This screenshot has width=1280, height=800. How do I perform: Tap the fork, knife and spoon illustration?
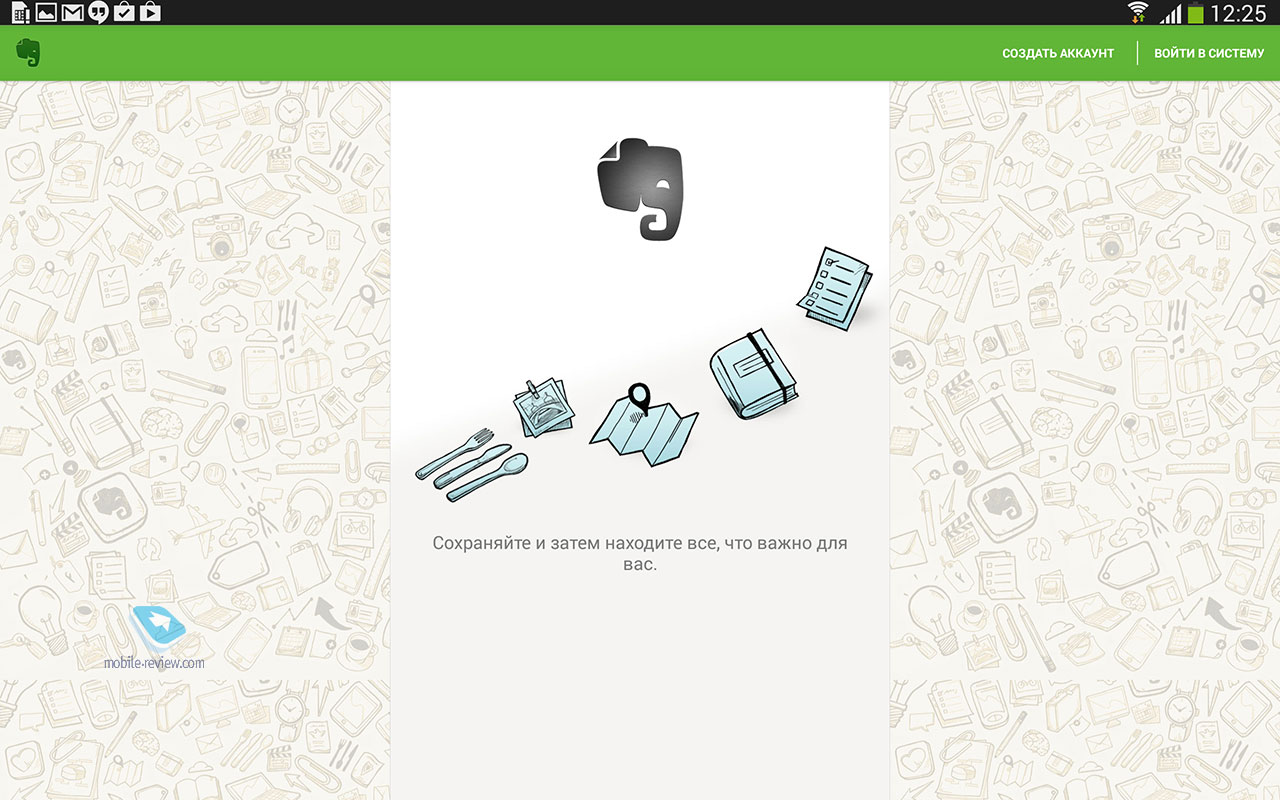click(472, 465)
